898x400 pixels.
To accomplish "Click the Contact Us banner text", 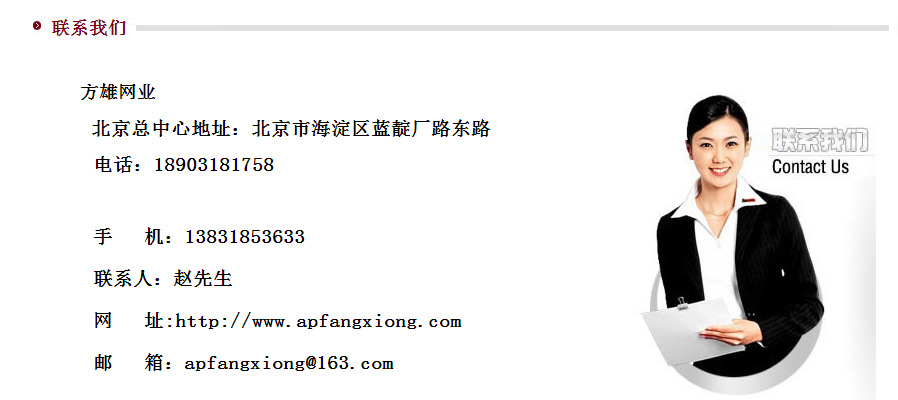I will (810, 167).
